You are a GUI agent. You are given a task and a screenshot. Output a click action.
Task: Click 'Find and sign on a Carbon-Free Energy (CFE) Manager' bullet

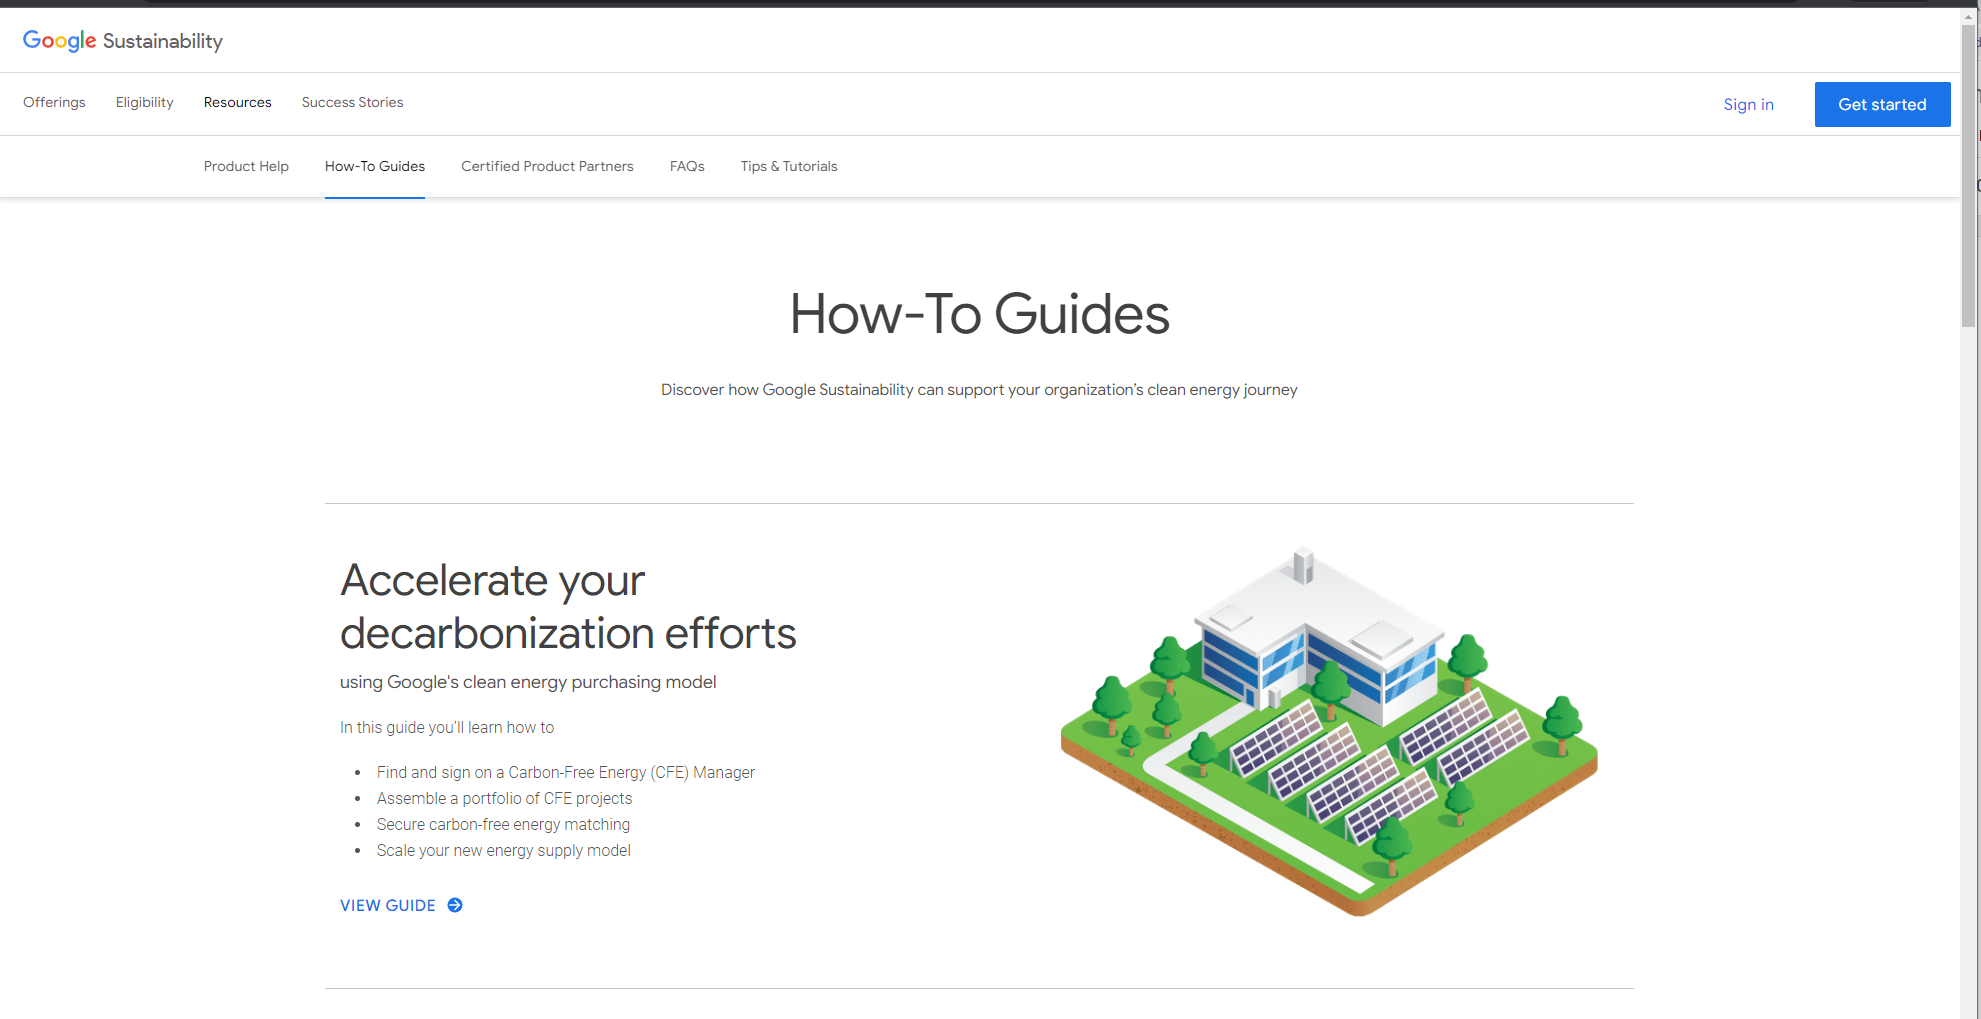click(x=566, y=772)
